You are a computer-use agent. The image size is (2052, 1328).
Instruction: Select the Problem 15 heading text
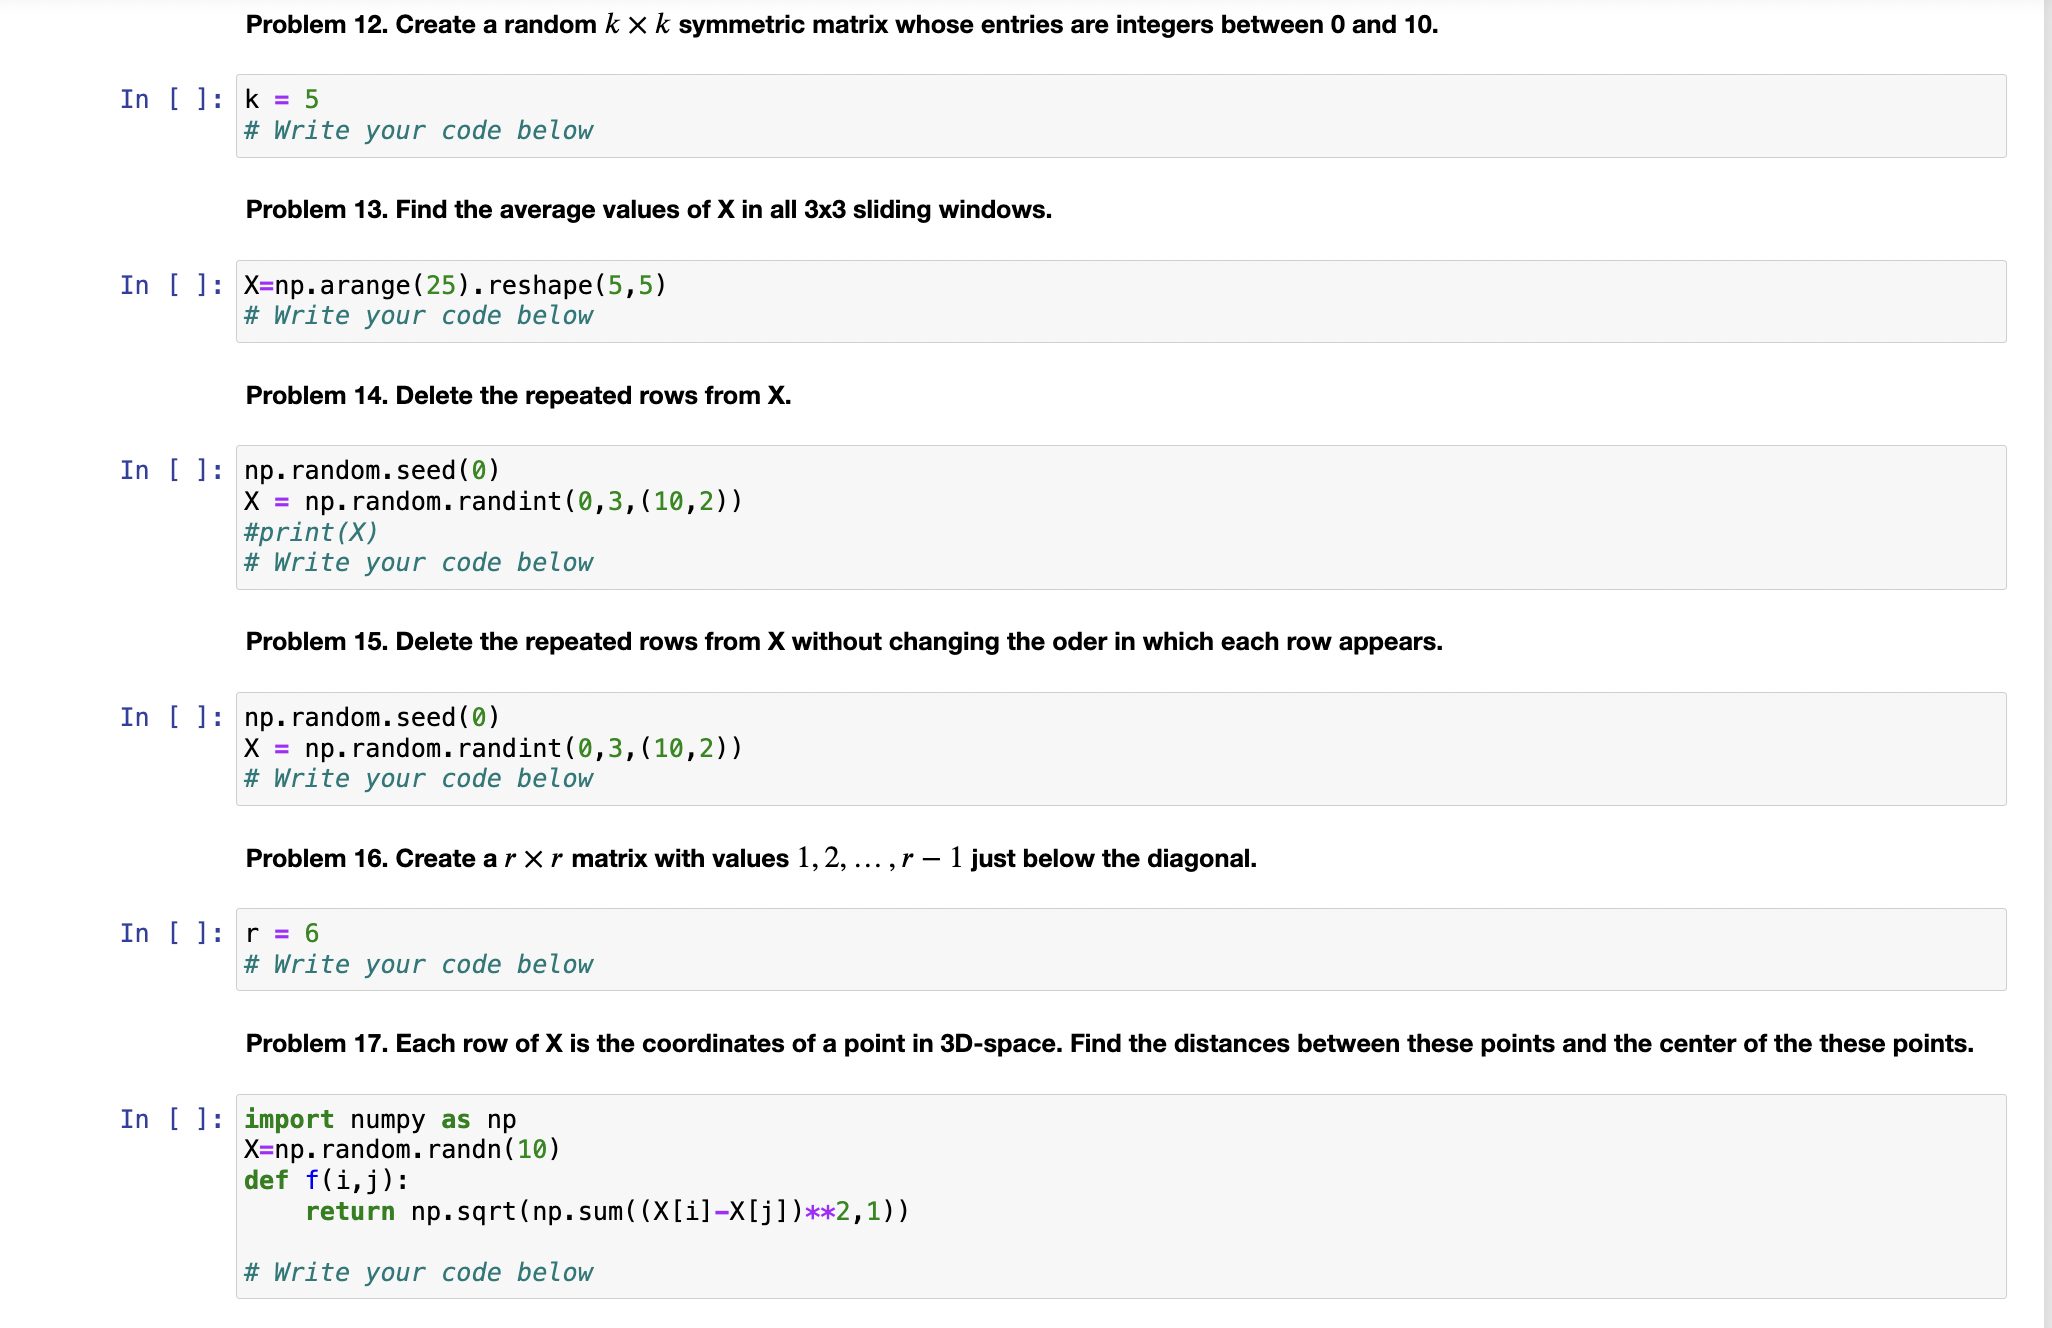click(x=843, y=641)
